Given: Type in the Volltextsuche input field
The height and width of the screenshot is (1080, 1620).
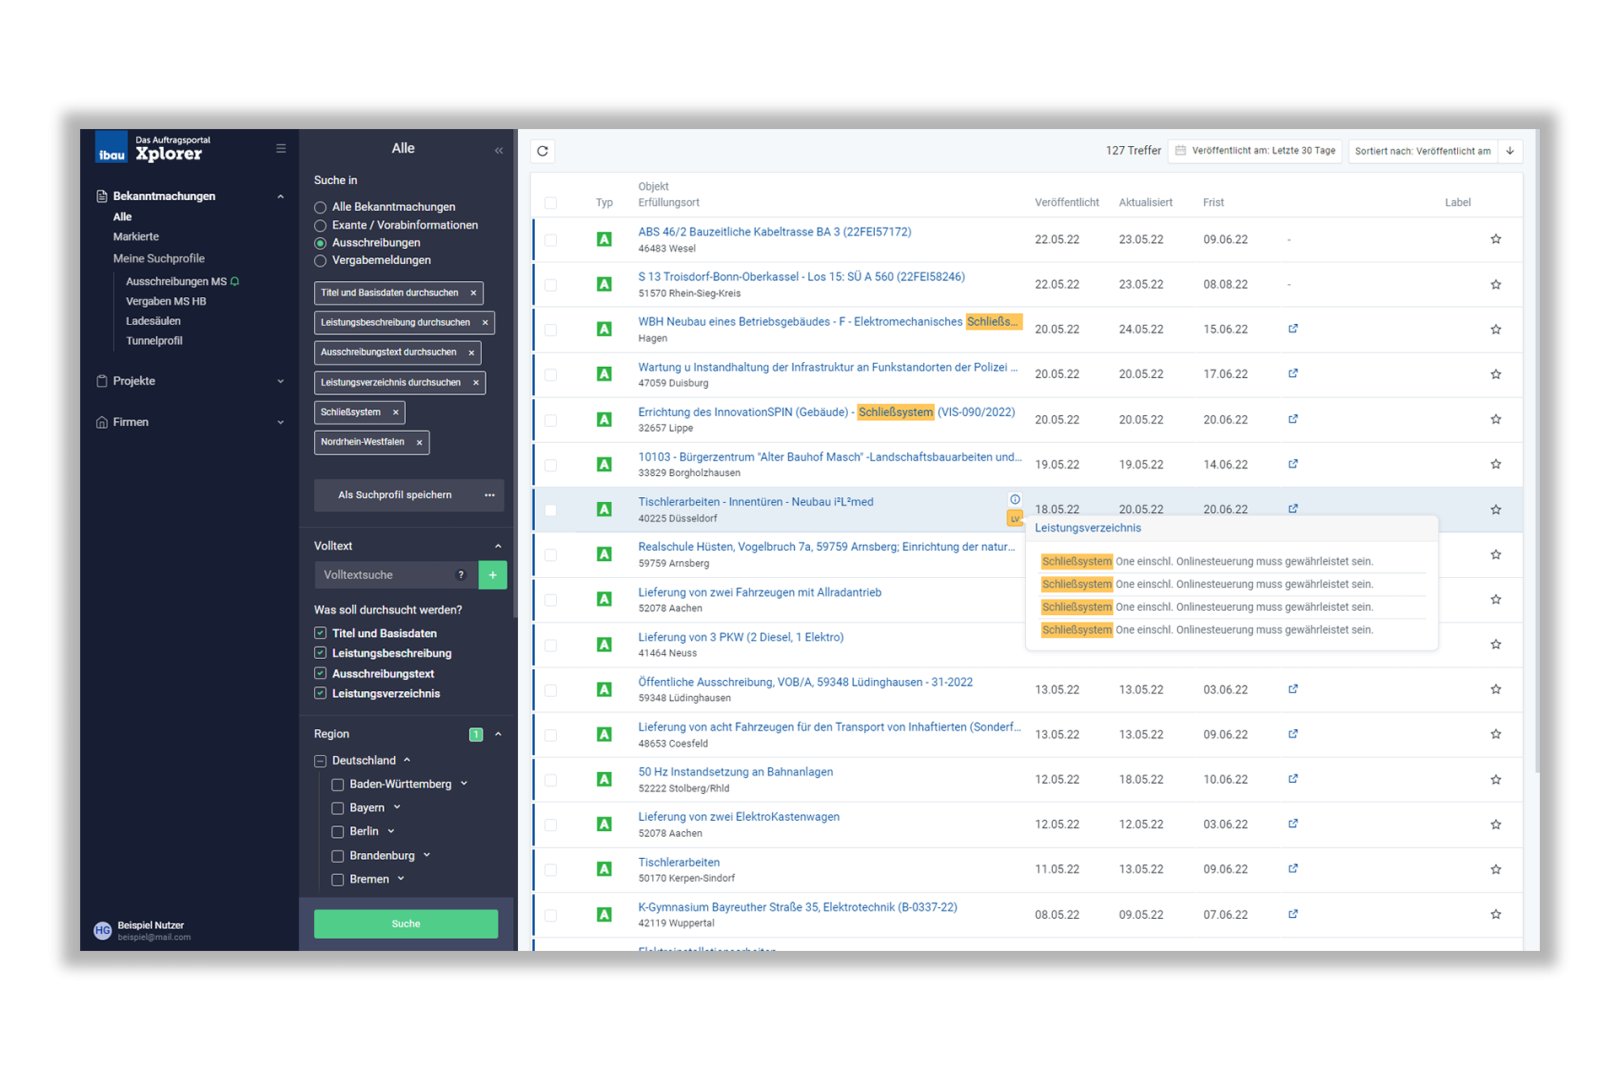Looking at the screenshot, I should [385, 575].
